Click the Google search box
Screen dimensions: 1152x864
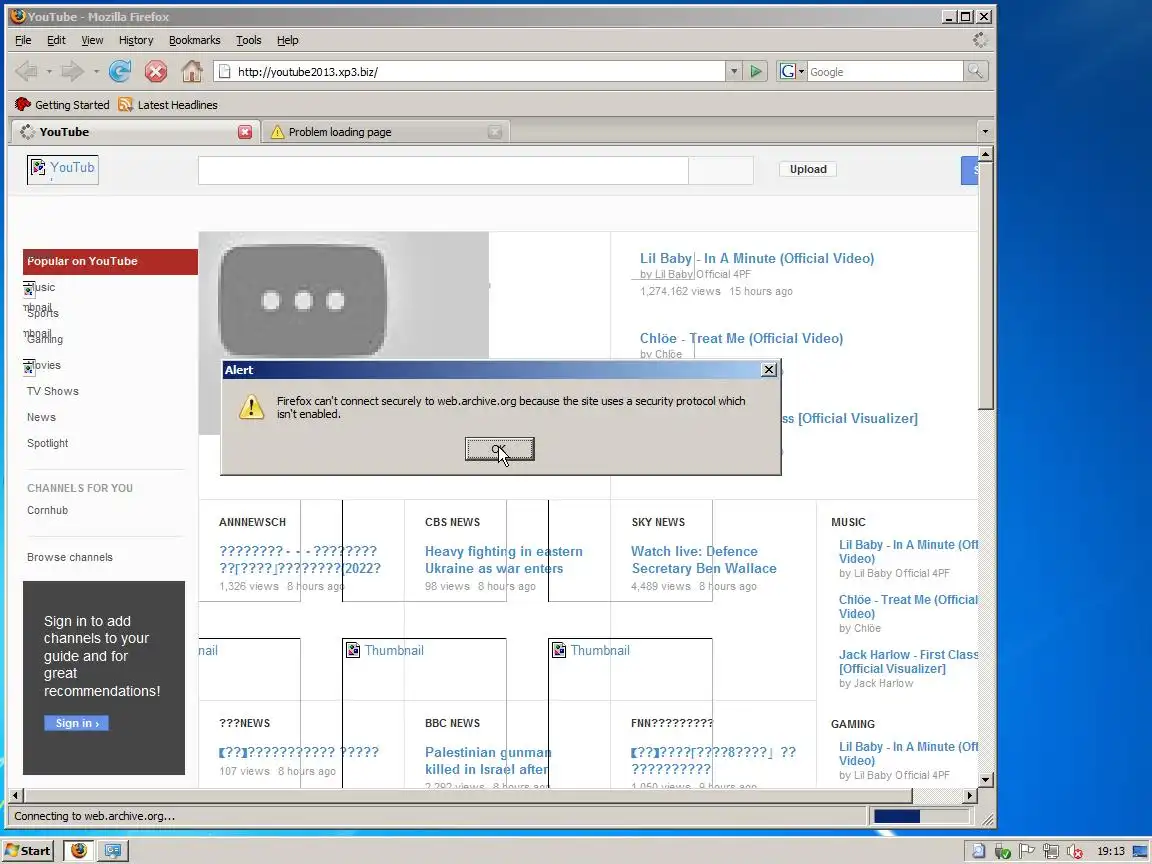(x=885, y=71)
